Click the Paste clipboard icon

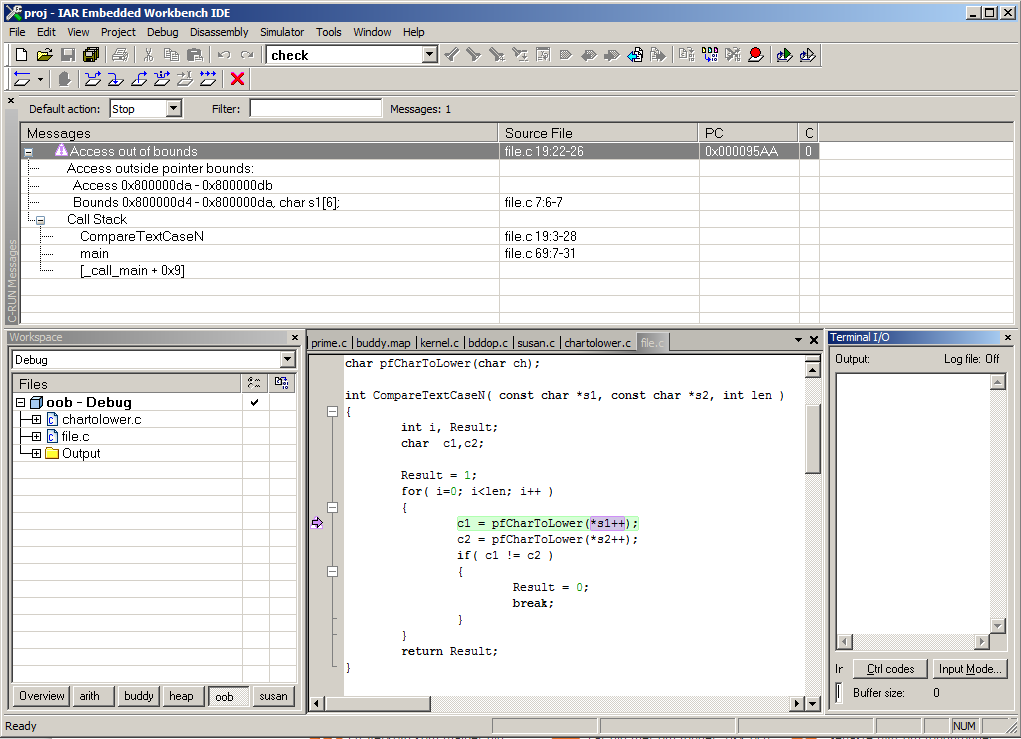tap(195, 55)
